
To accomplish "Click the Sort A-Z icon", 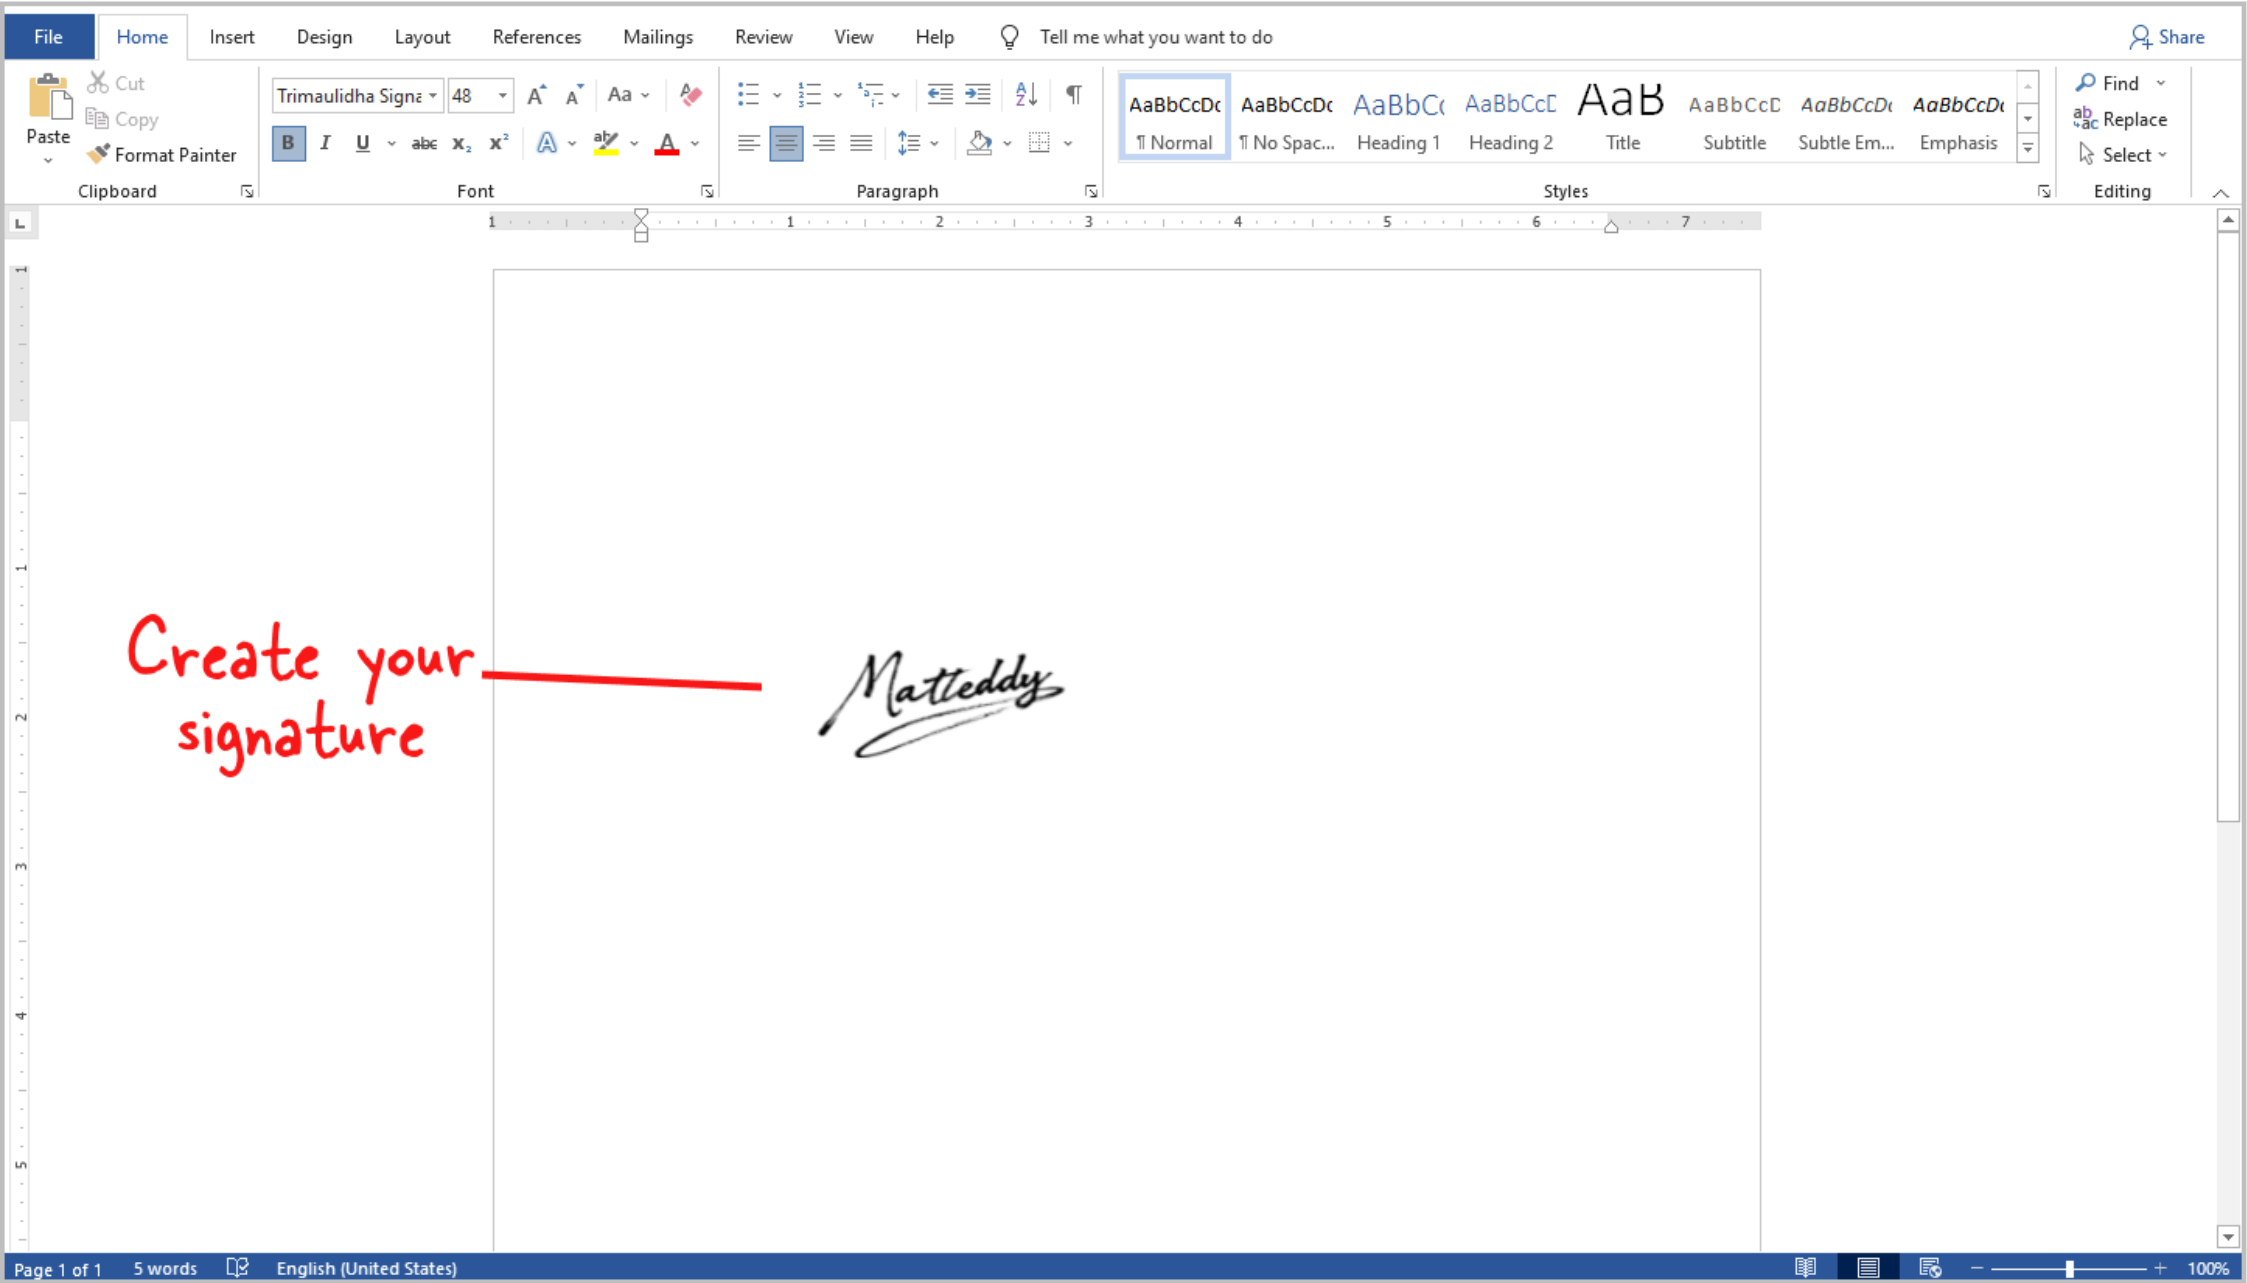I will pos(1026,95).
